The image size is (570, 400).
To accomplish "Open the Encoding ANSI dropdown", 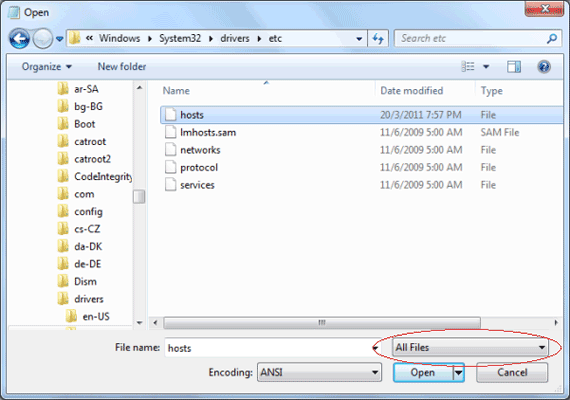I will [319, 372].
